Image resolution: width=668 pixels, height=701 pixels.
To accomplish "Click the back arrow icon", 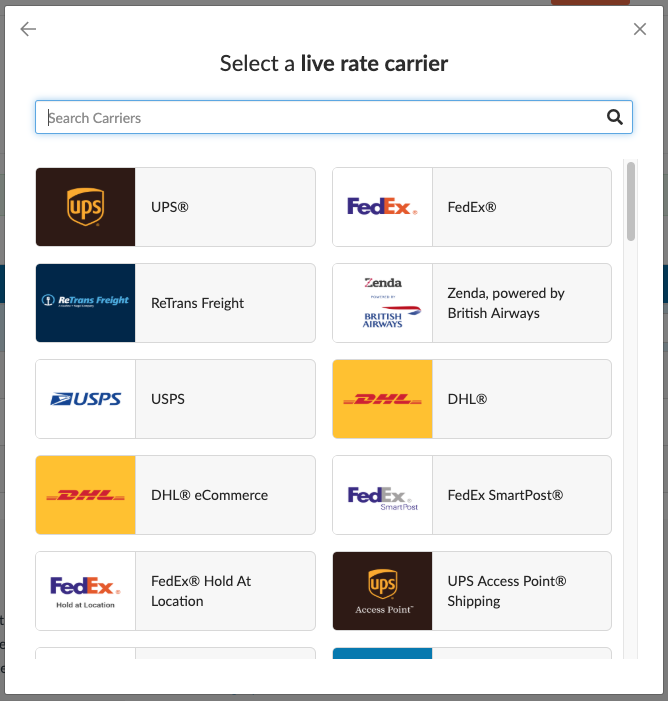I will pyautogui.click(x=28, y=29).
